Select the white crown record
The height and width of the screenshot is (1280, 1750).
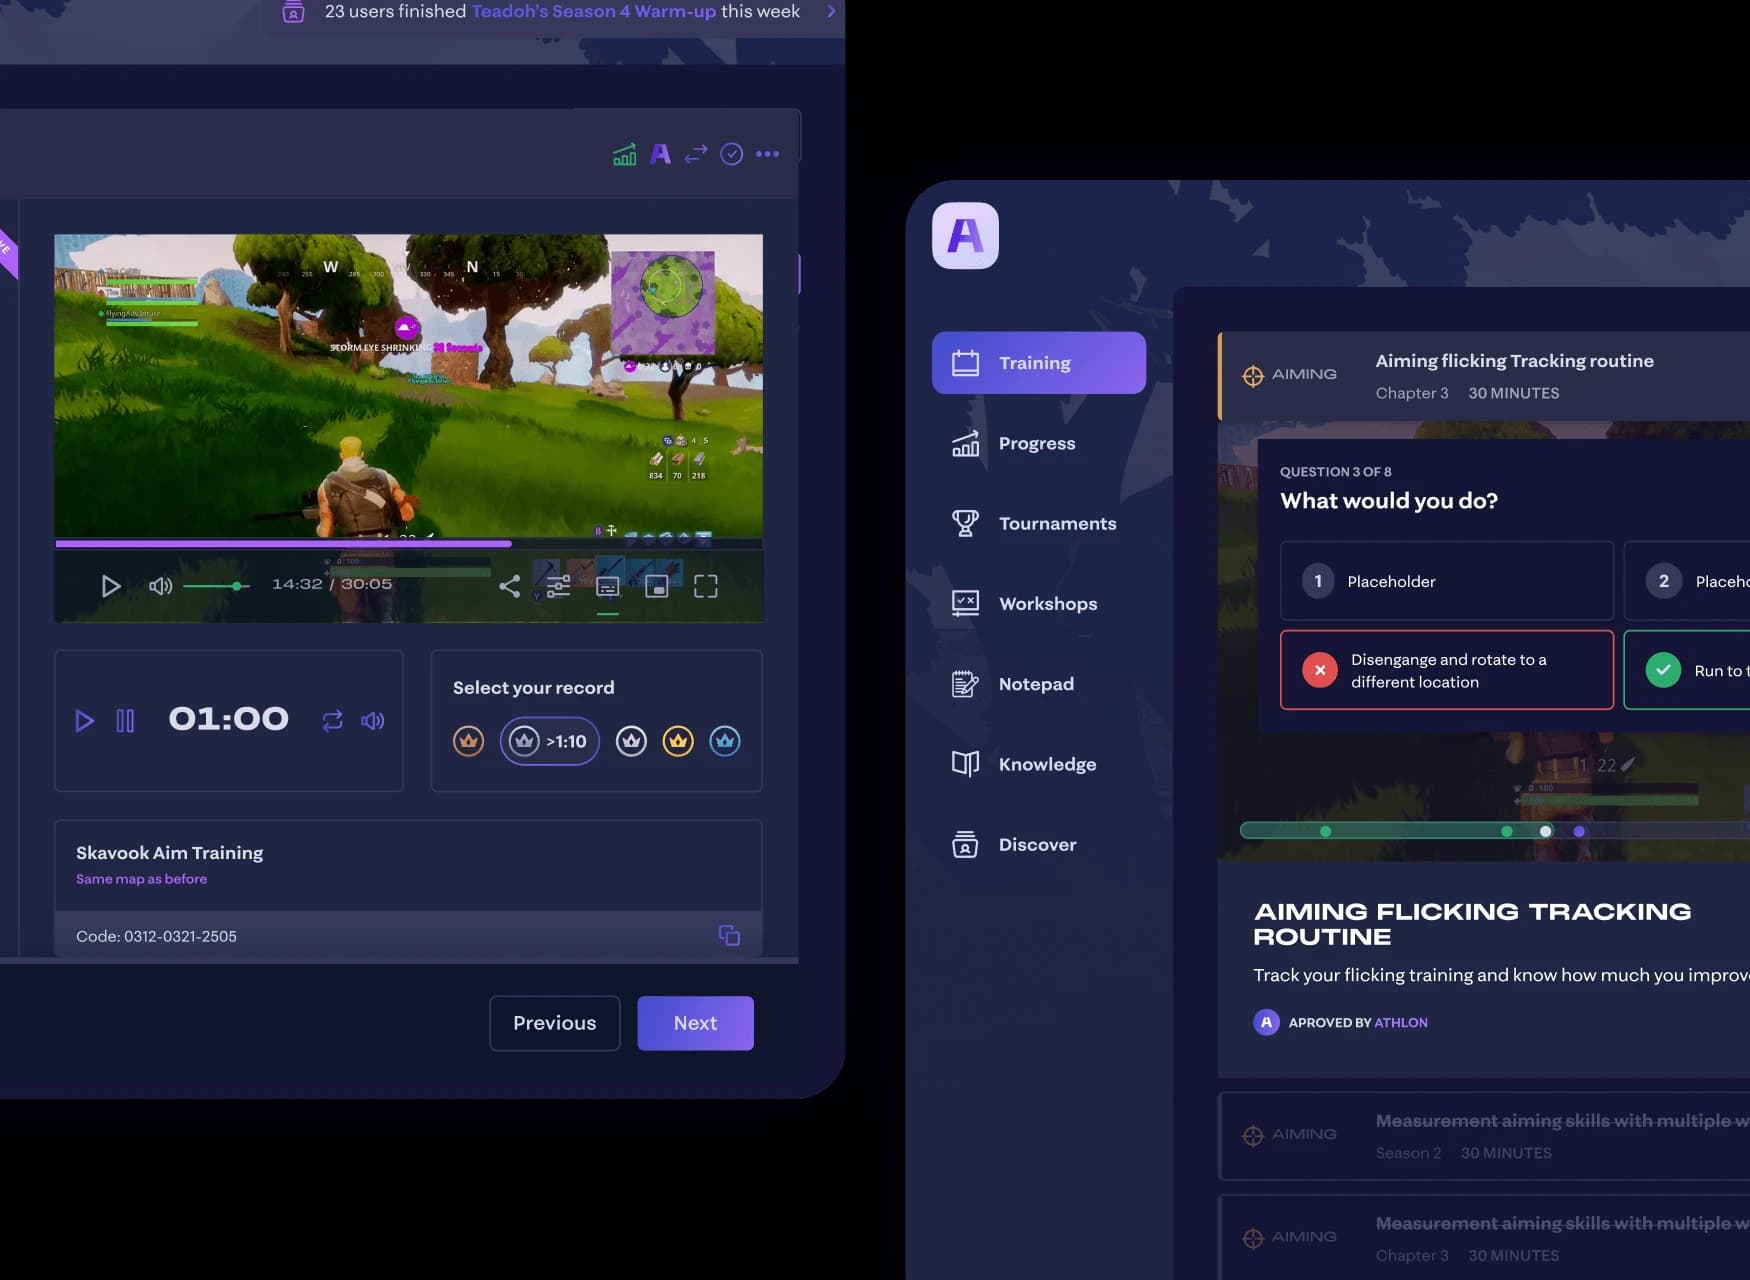click(631, 741)
